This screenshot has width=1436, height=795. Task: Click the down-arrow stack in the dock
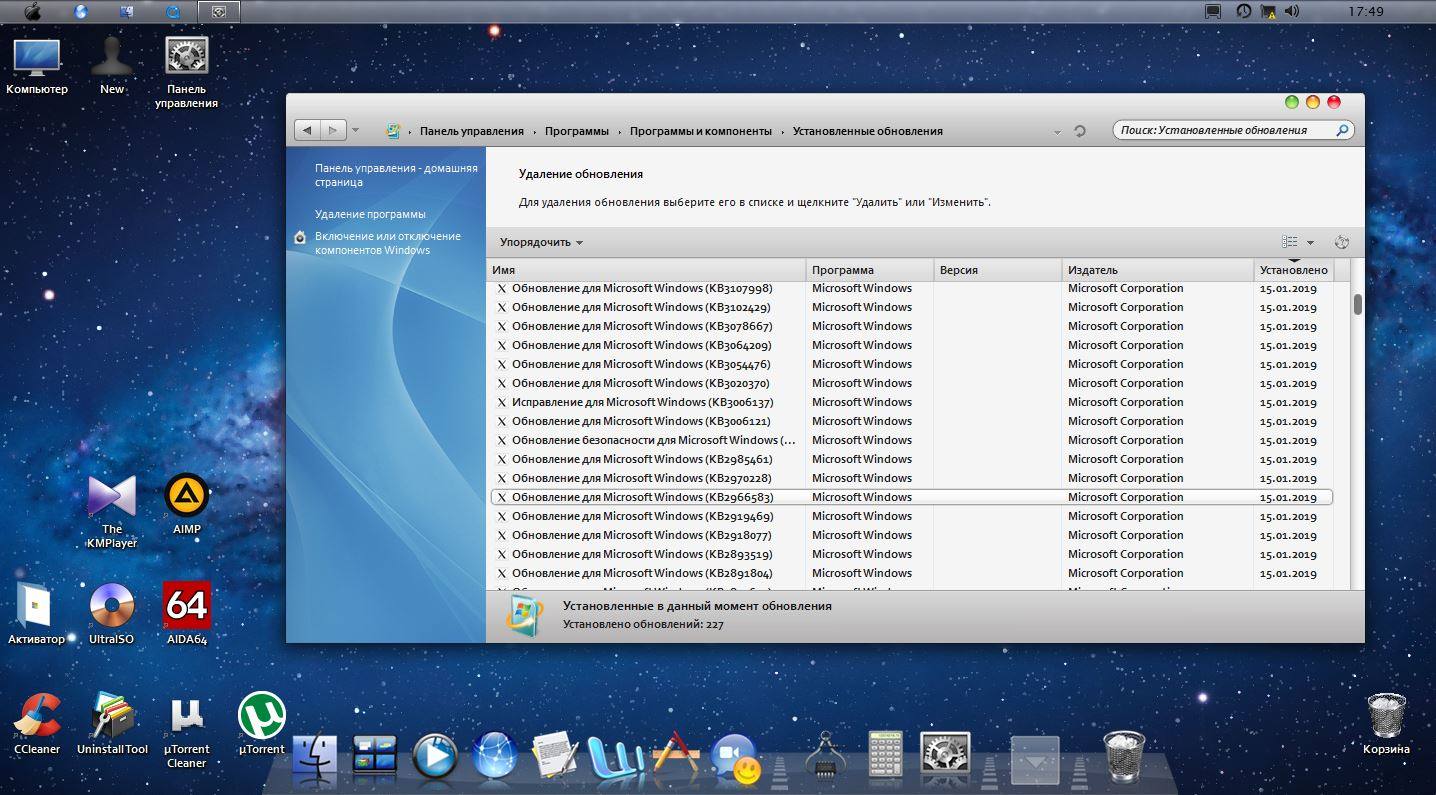click(x=1034, y=758)
